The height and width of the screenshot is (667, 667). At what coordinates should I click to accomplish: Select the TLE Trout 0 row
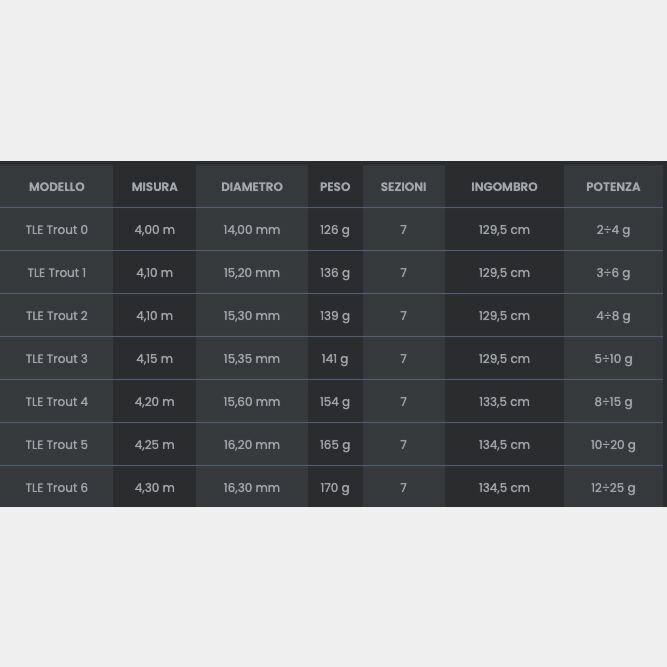57,230
